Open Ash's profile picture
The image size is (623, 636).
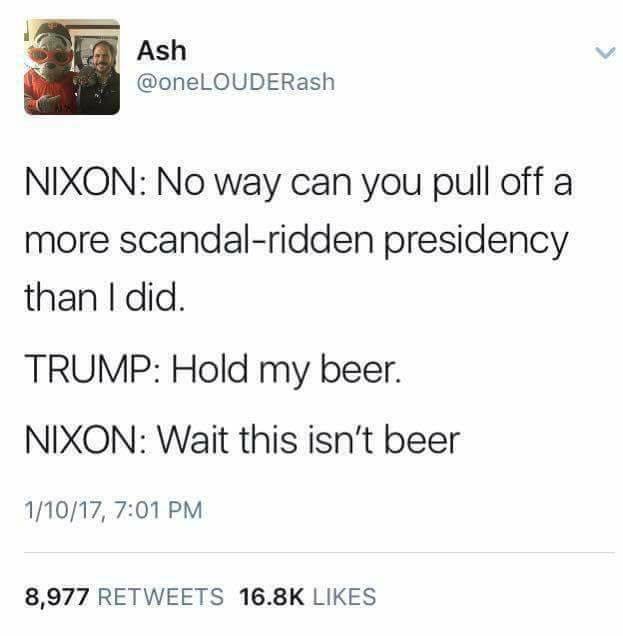pos(72,67)
